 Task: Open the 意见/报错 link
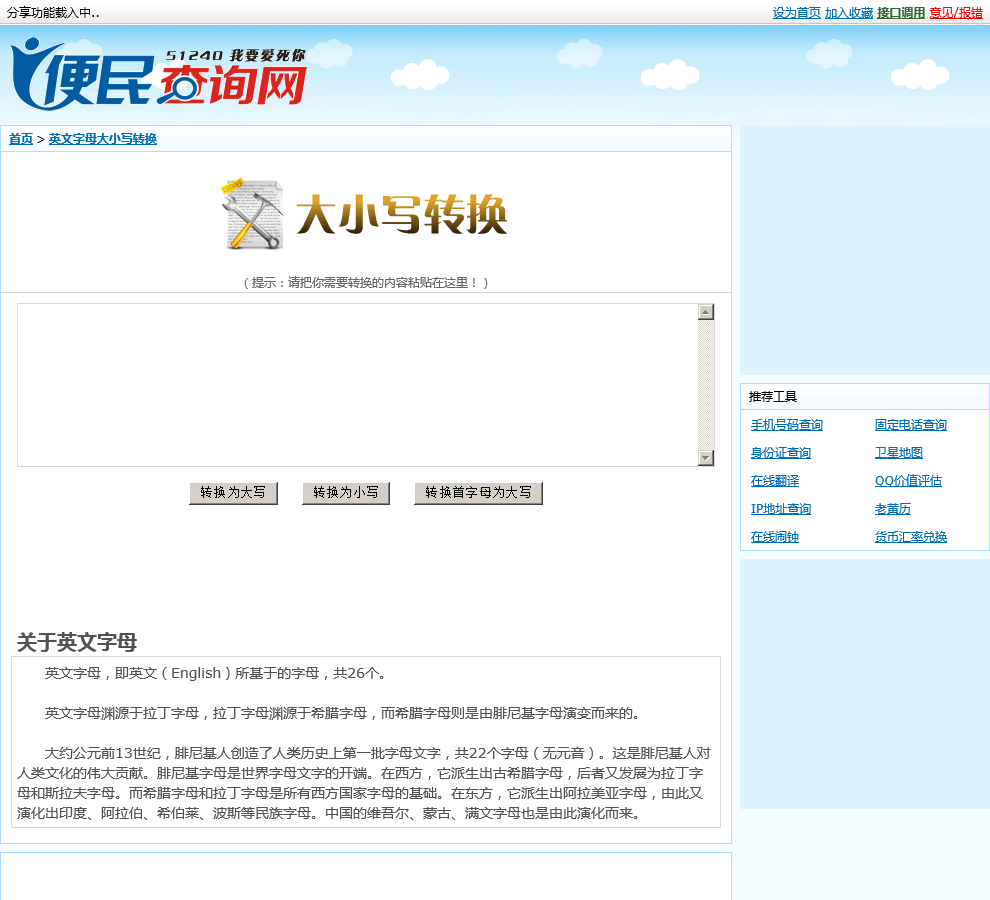click(956, 13)
